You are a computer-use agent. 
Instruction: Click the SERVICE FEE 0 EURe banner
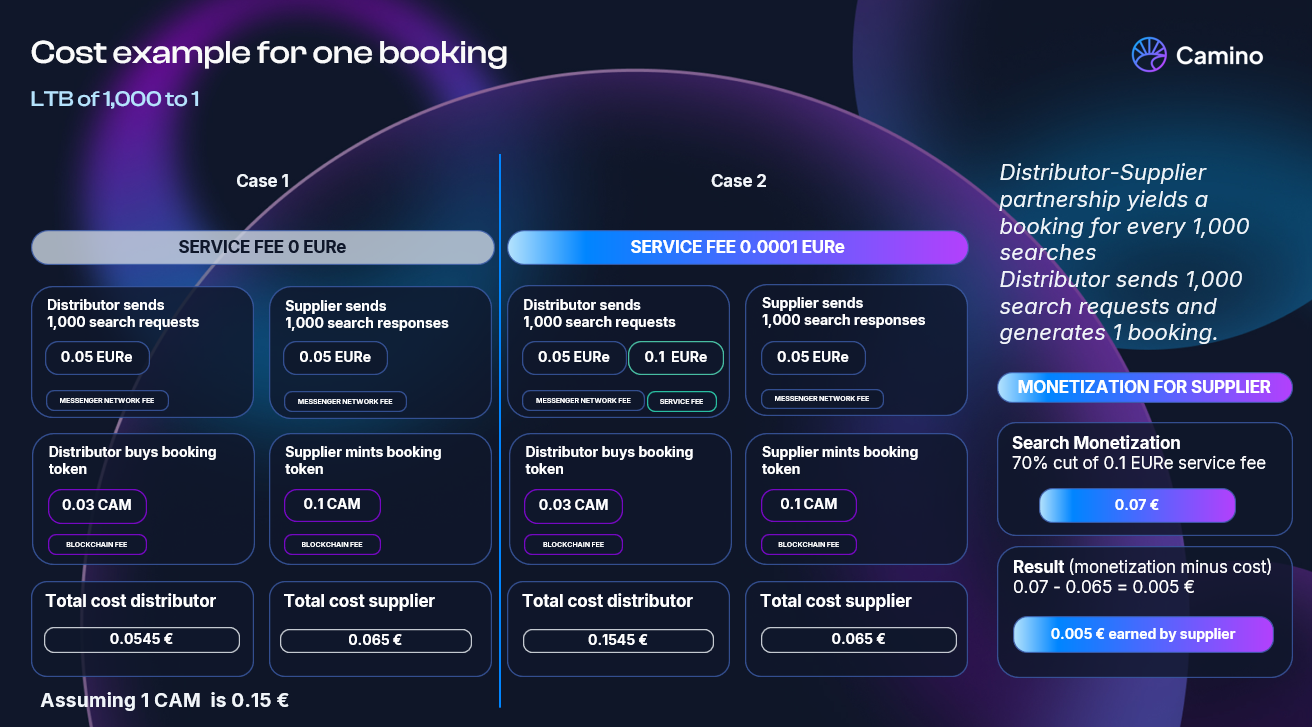point(262,247)
